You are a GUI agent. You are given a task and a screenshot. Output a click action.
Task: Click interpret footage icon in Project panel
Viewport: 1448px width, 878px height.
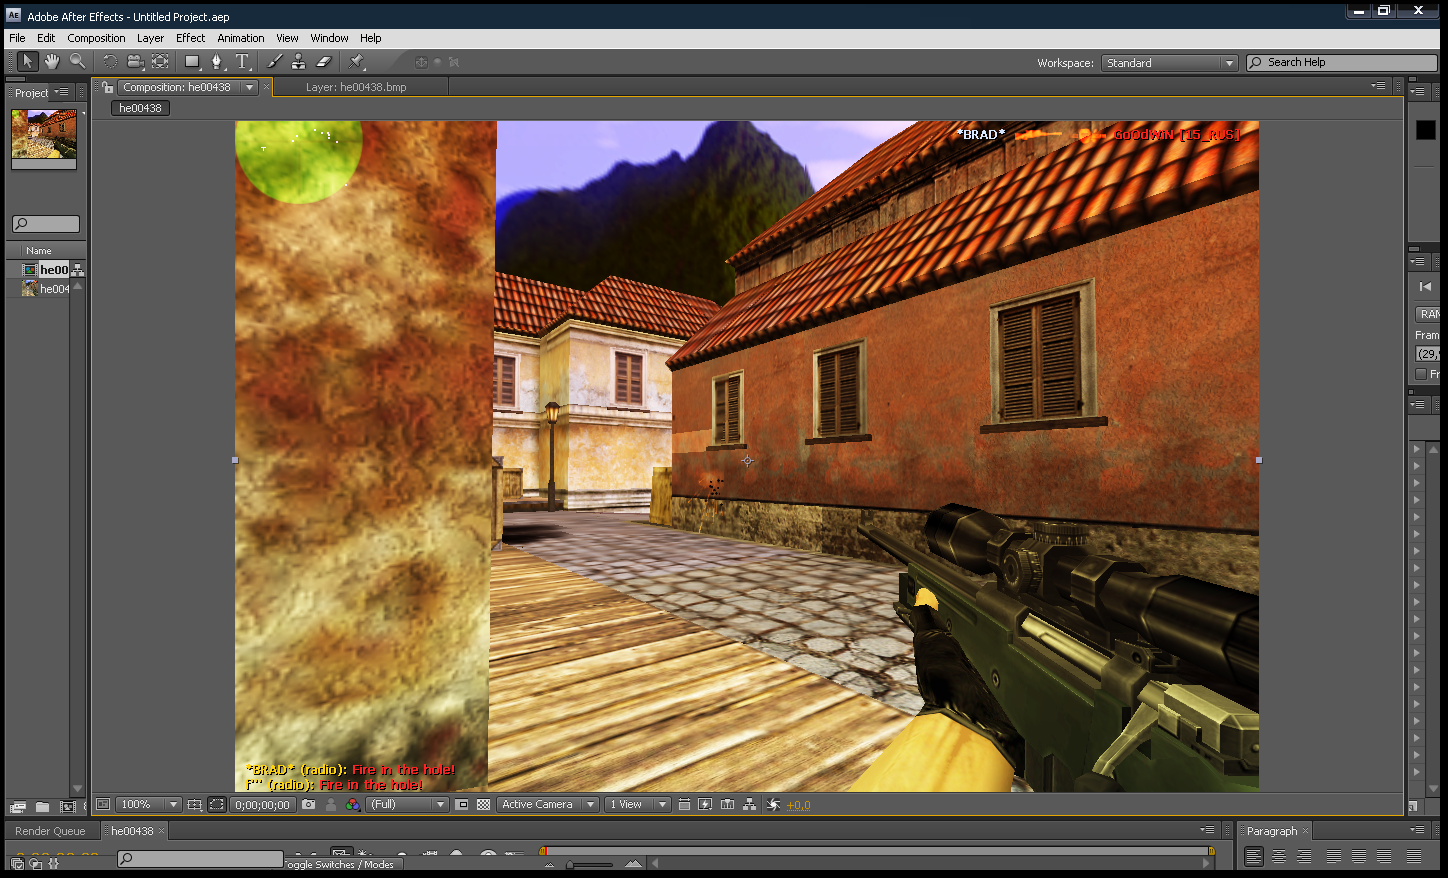18,807
